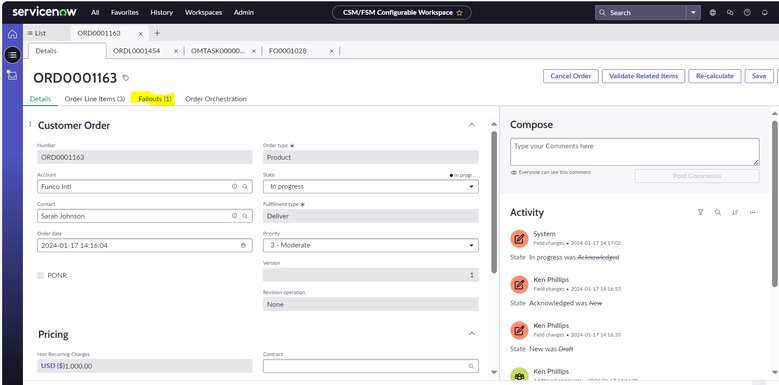Click the Post Comments button
The height and width of the screenshot is (385, 779).
coord(697,176)
